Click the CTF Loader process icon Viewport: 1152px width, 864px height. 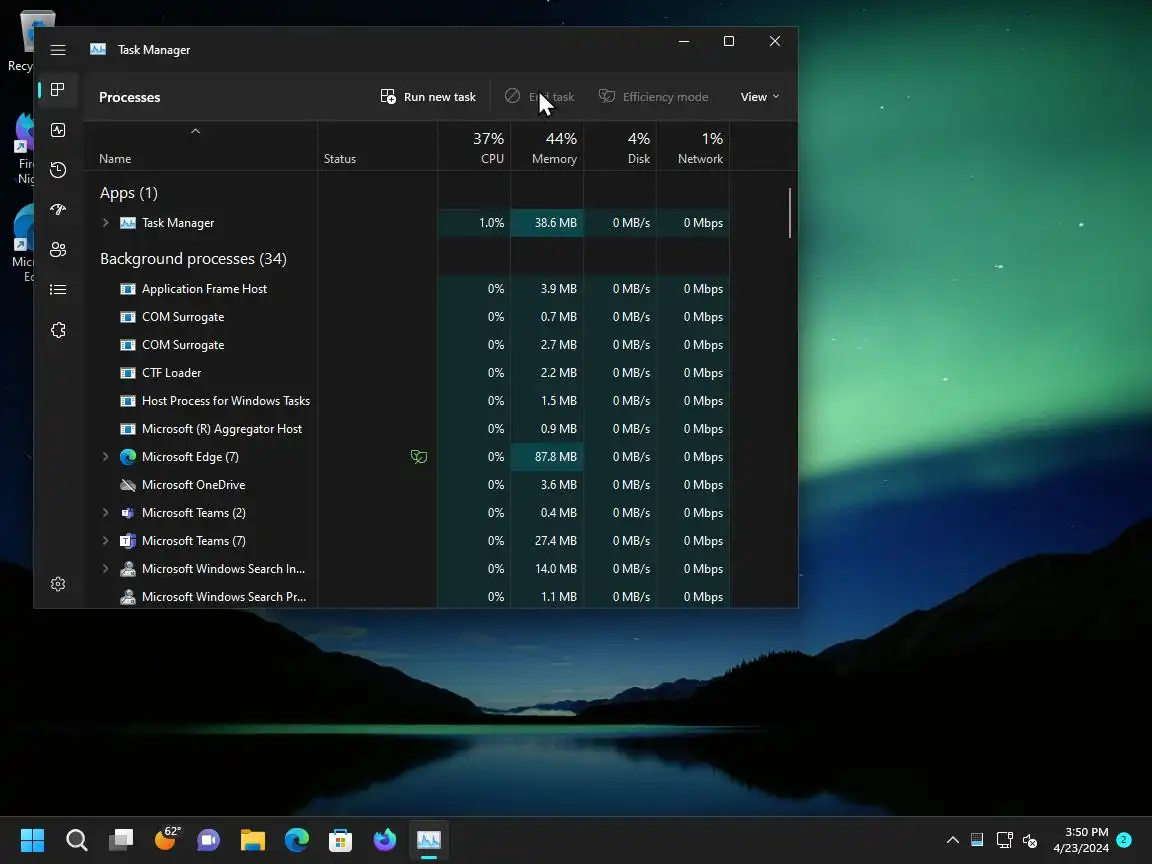[x=128, y=372]
